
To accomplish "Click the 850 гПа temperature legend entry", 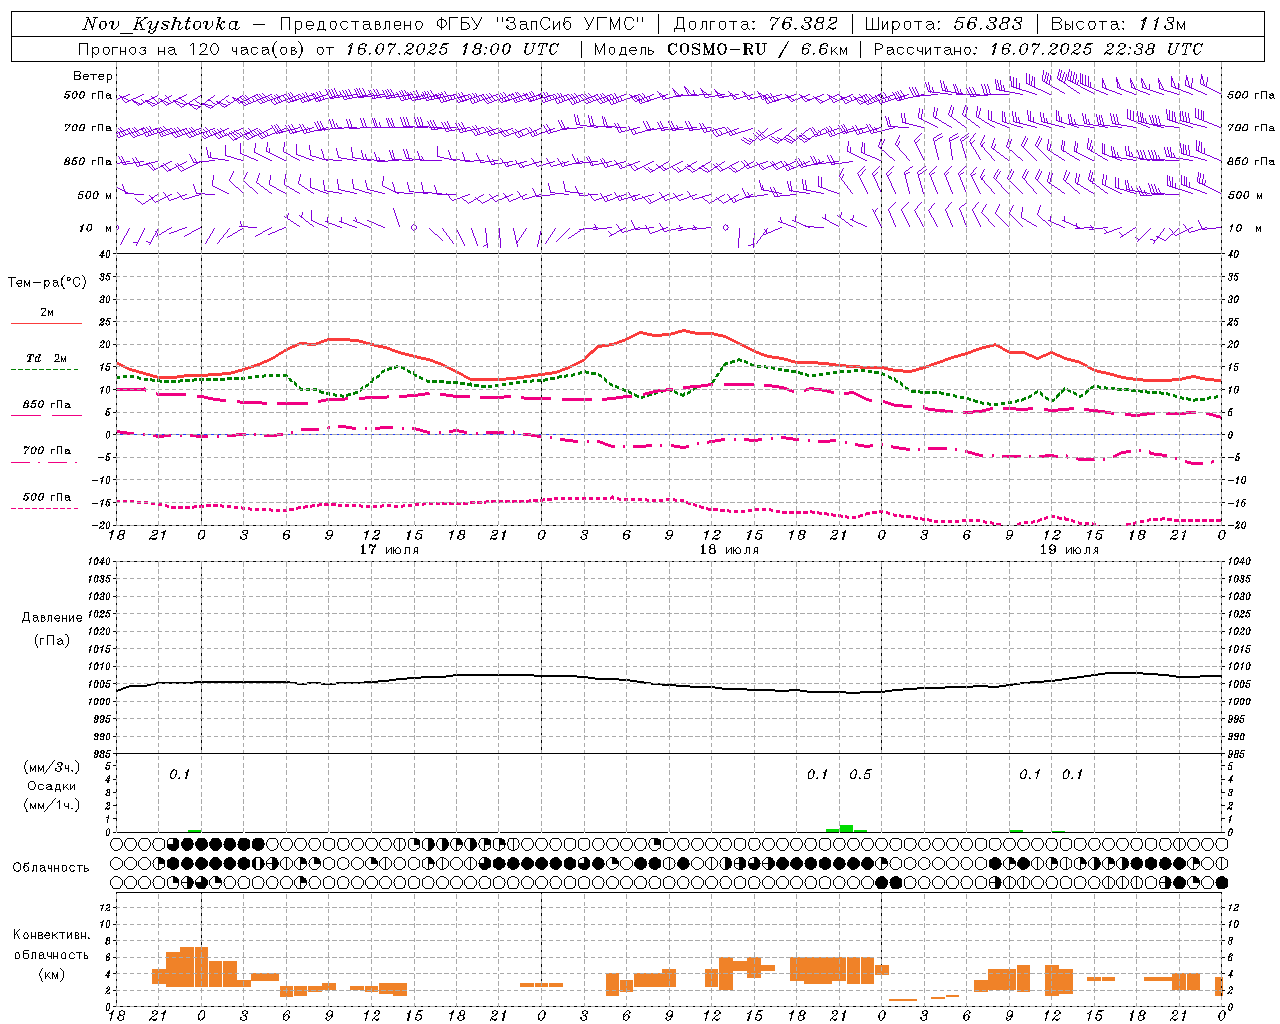I will pyautogui.click(x=46, y=405).
